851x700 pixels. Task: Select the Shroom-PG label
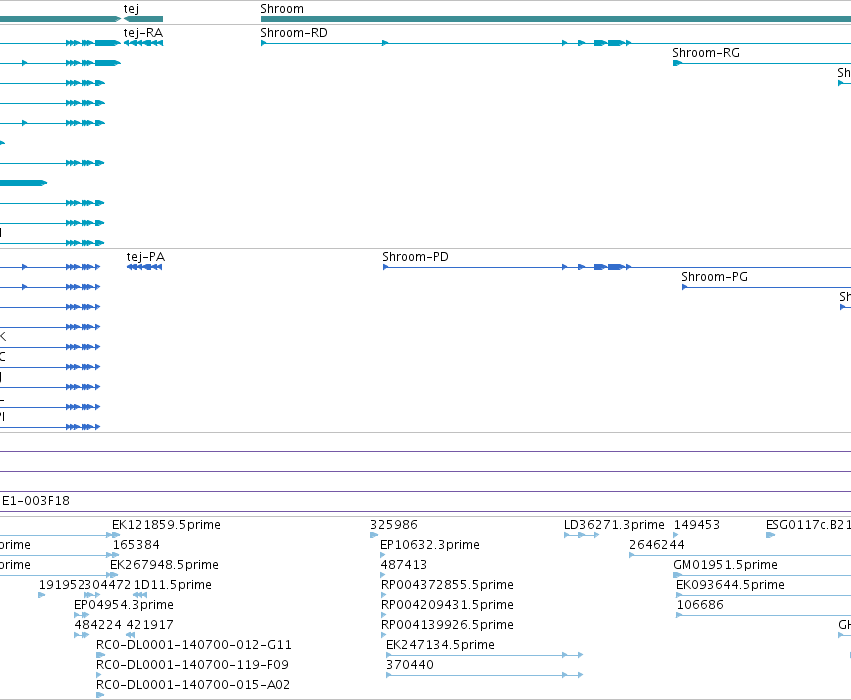pyautogui.click(x=714, y=277)
